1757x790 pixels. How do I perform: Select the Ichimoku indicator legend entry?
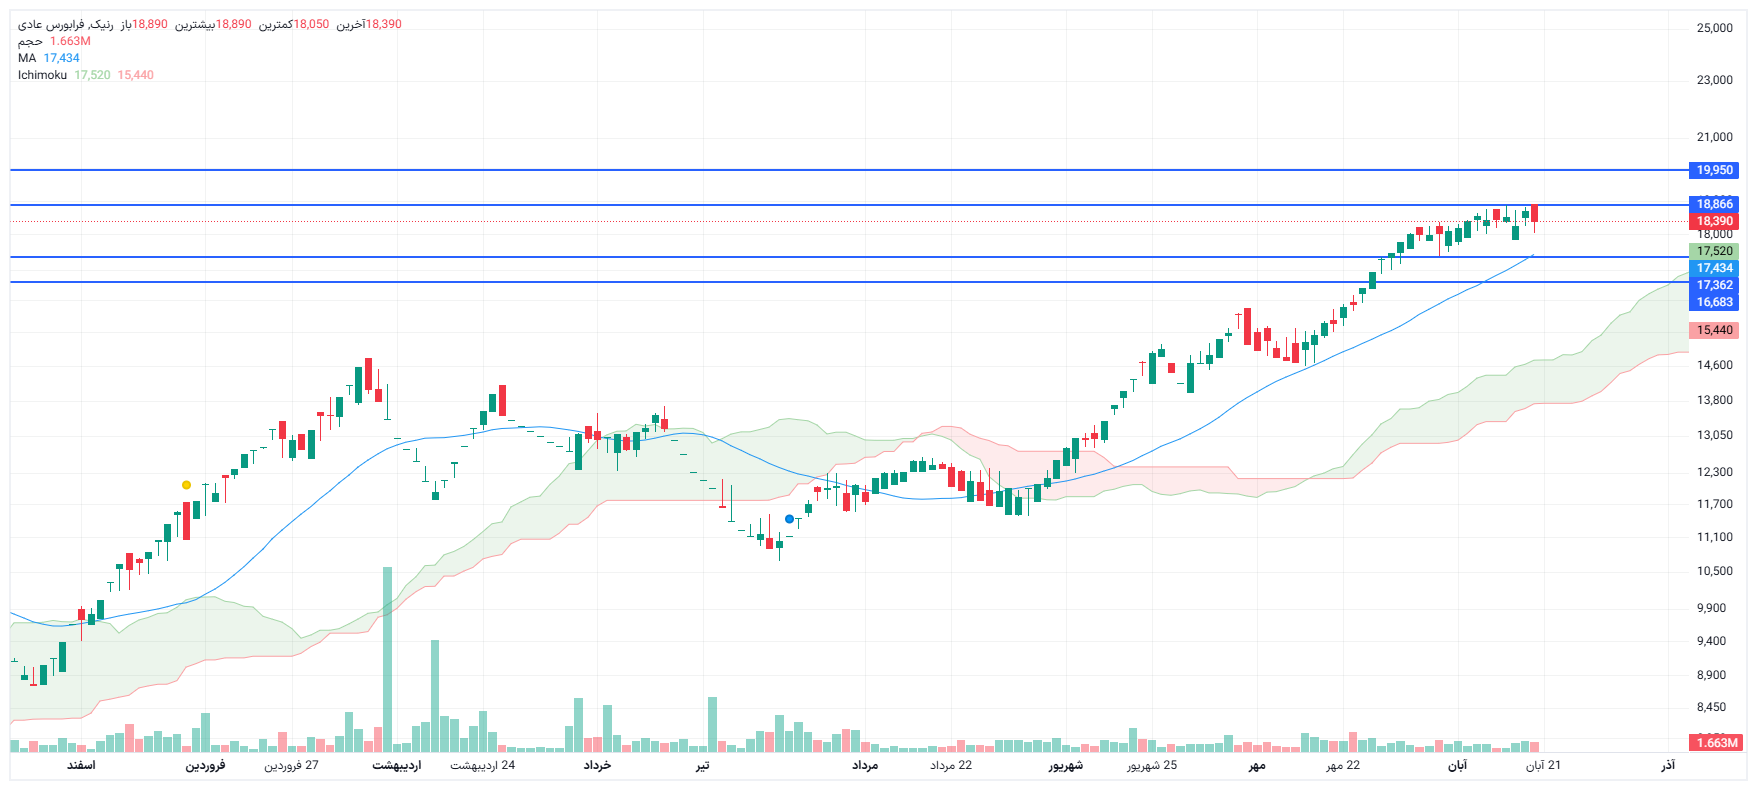pos(42,75)
